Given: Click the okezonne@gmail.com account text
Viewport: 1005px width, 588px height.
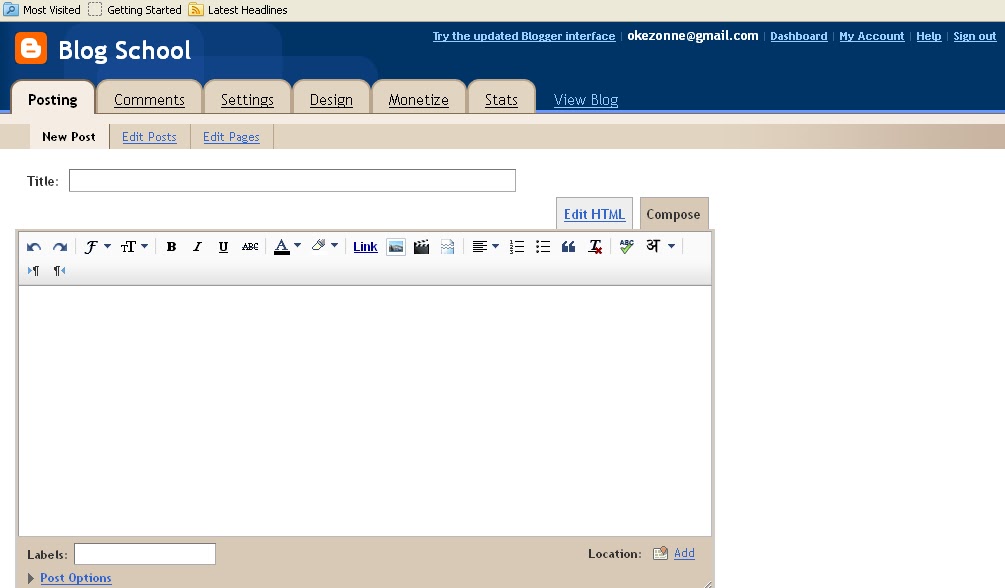Looking at the screenshot, I should [x=693, y=36].
